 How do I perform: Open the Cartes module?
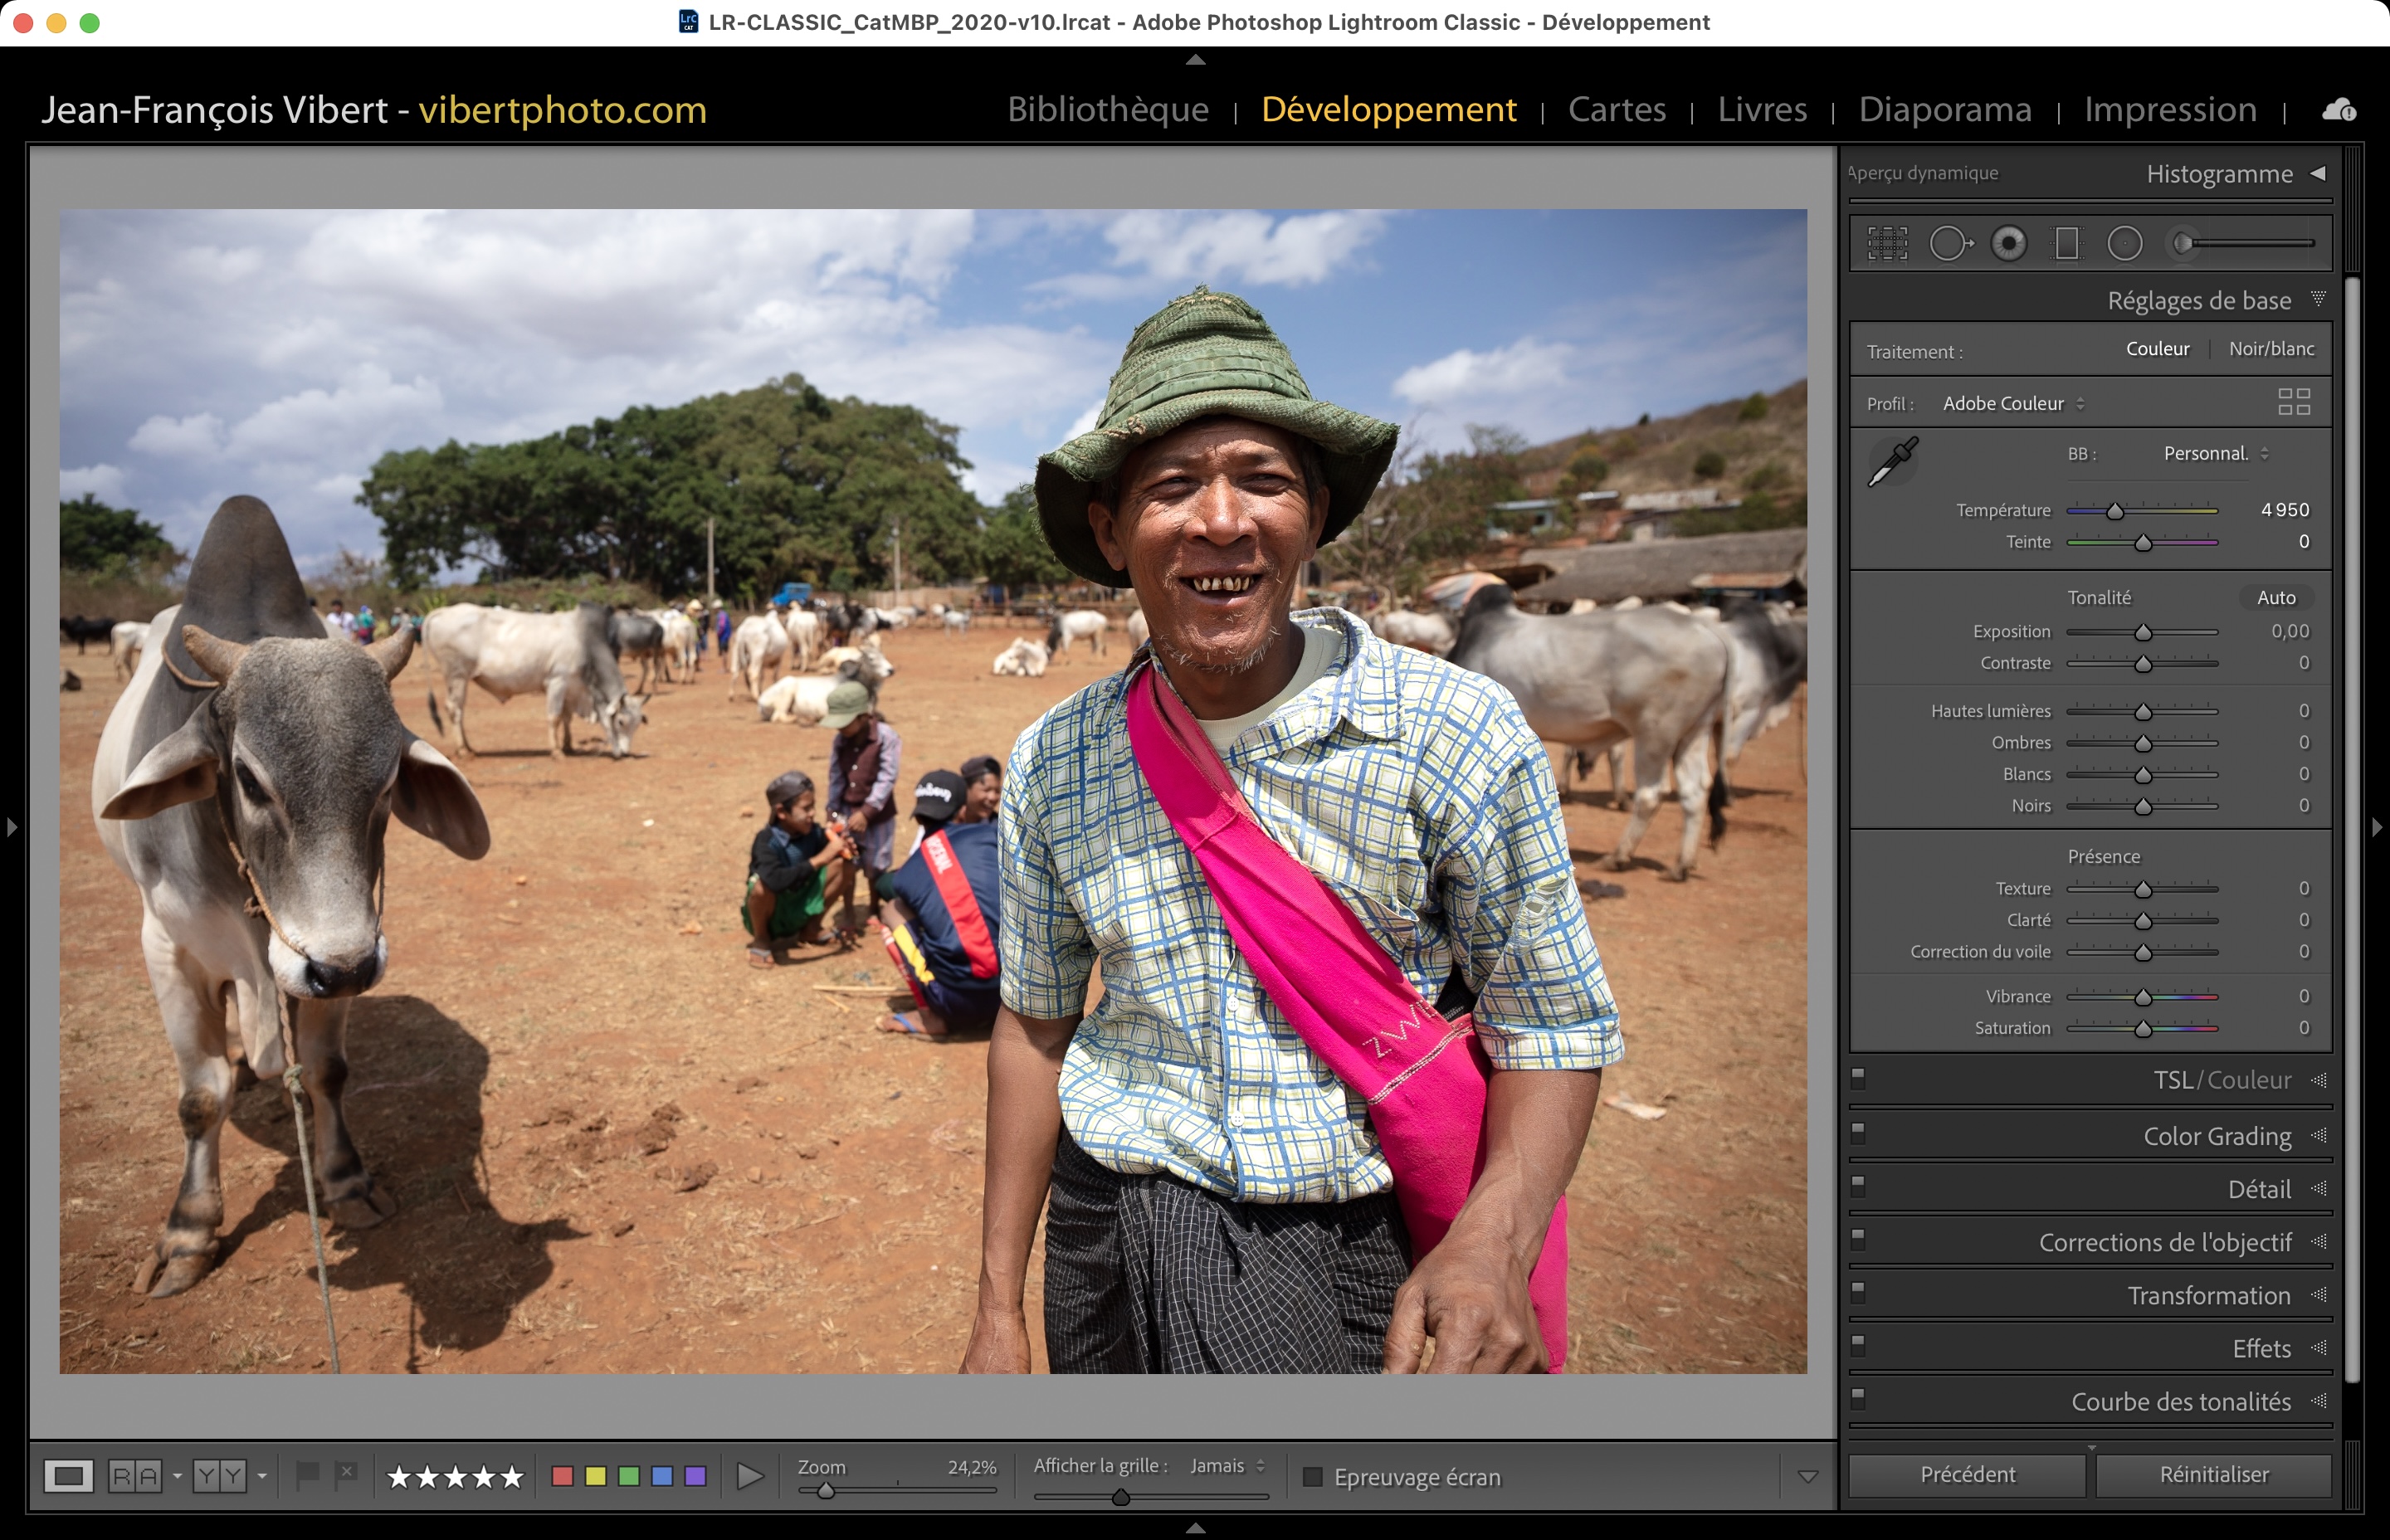pyautogui.click(x=1616, y=110)
